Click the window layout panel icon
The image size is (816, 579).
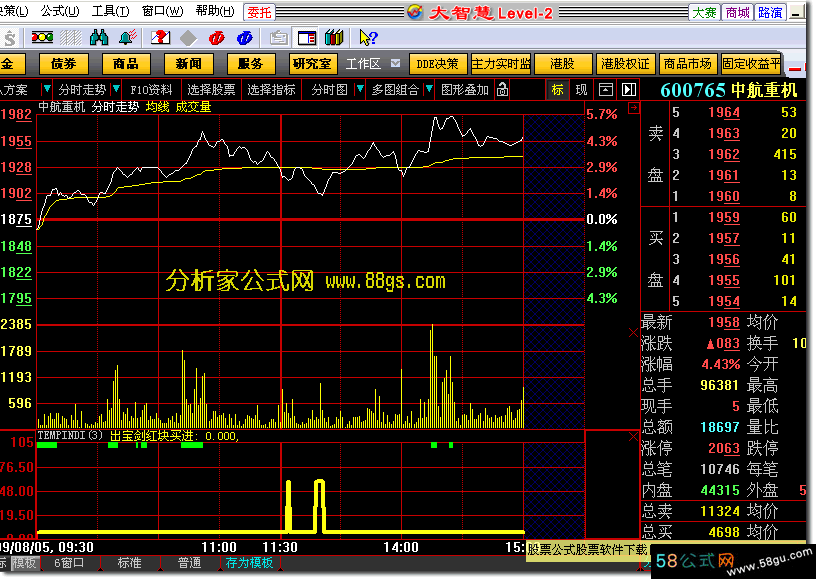point(307,38)
